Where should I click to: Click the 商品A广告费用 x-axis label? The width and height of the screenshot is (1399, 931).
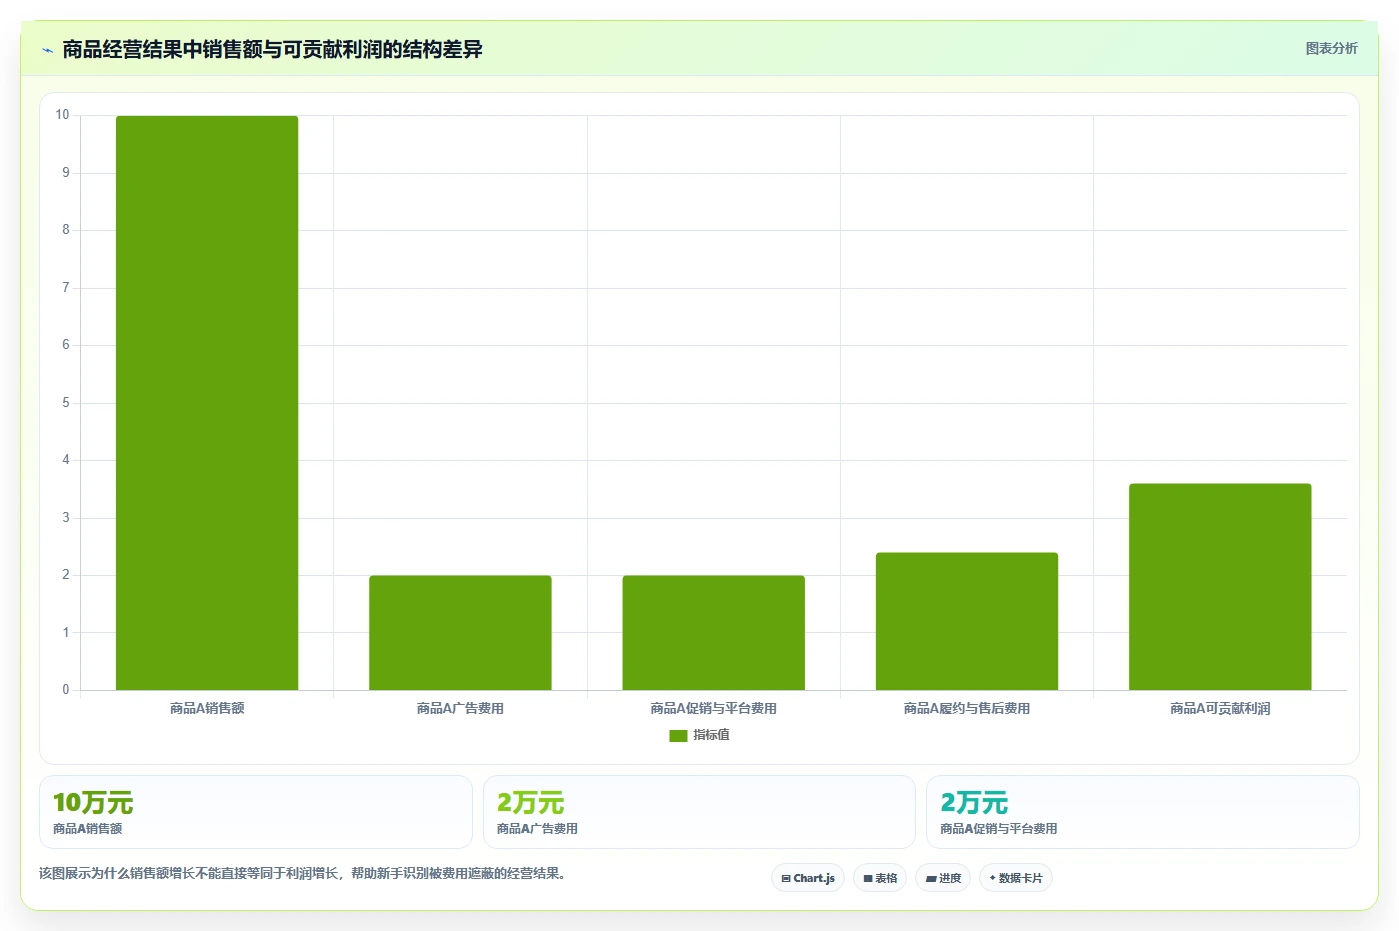click(x=460, y=708)
